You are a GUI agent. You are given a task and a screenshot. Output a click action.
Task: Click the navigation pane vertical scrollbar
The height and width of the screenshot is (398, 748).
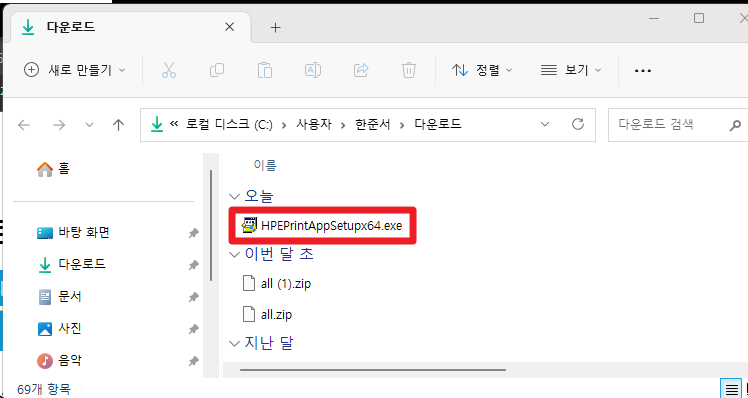coord(210,225)
